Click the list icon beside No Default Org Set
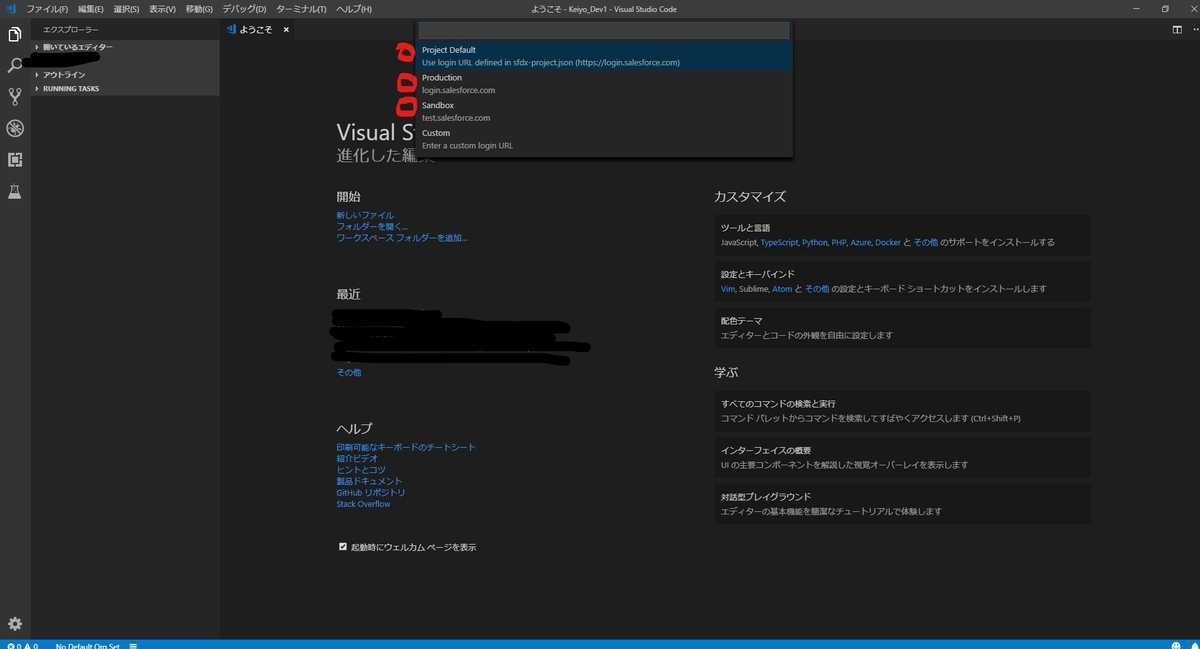This screenshot has width=1200, height=649. pyautogui.click(x=132, y=645)
